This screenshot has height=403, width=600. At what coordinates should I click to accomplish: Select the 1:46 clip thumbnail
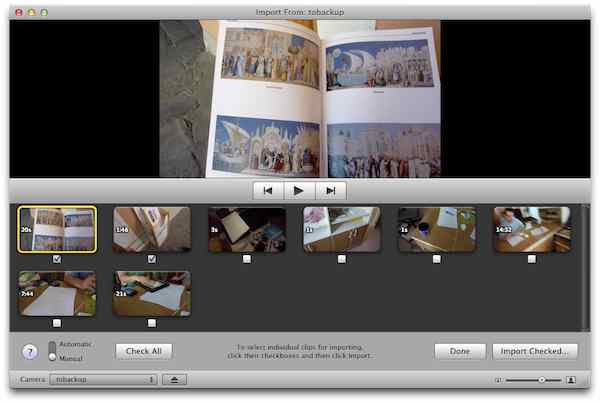point(152,229)
